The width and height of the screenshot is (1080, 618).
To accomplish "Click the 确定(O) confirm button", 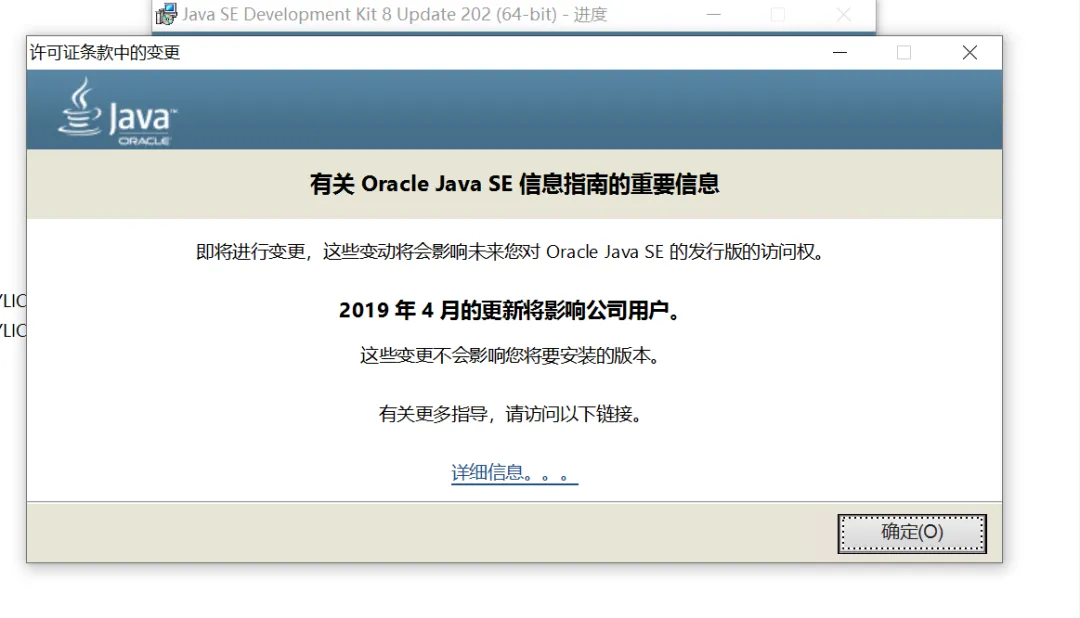I will (x=912, y=533).
